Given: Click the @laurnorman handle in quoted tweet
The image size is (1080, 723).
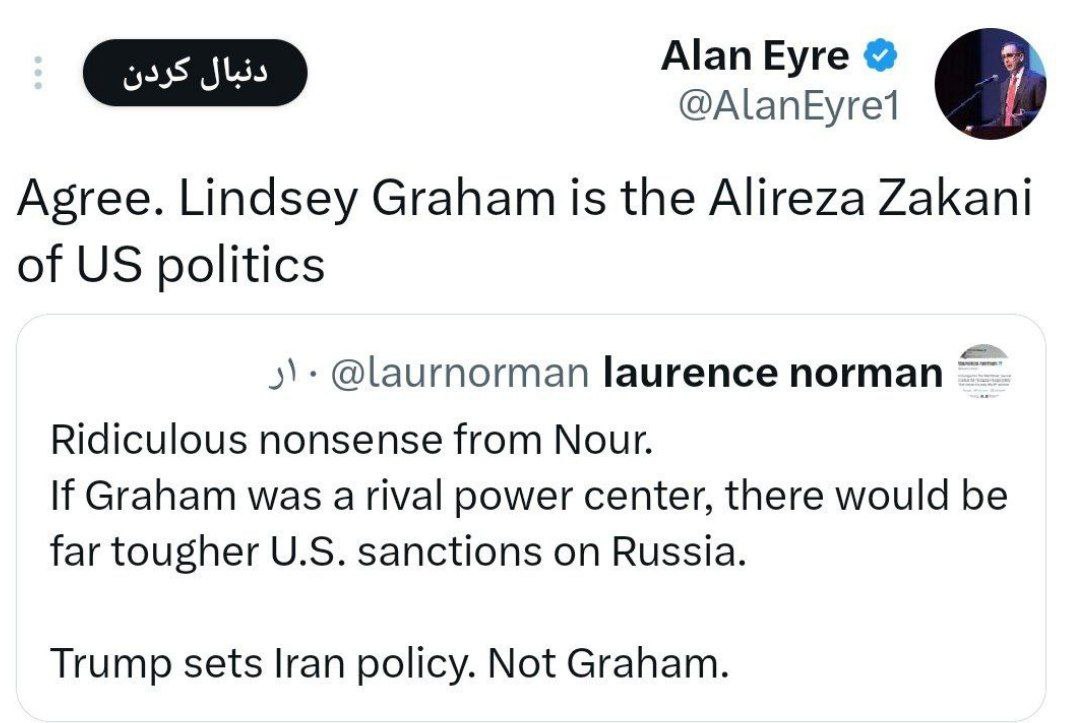Looking at the screenshot, I should tap(457, 373).
